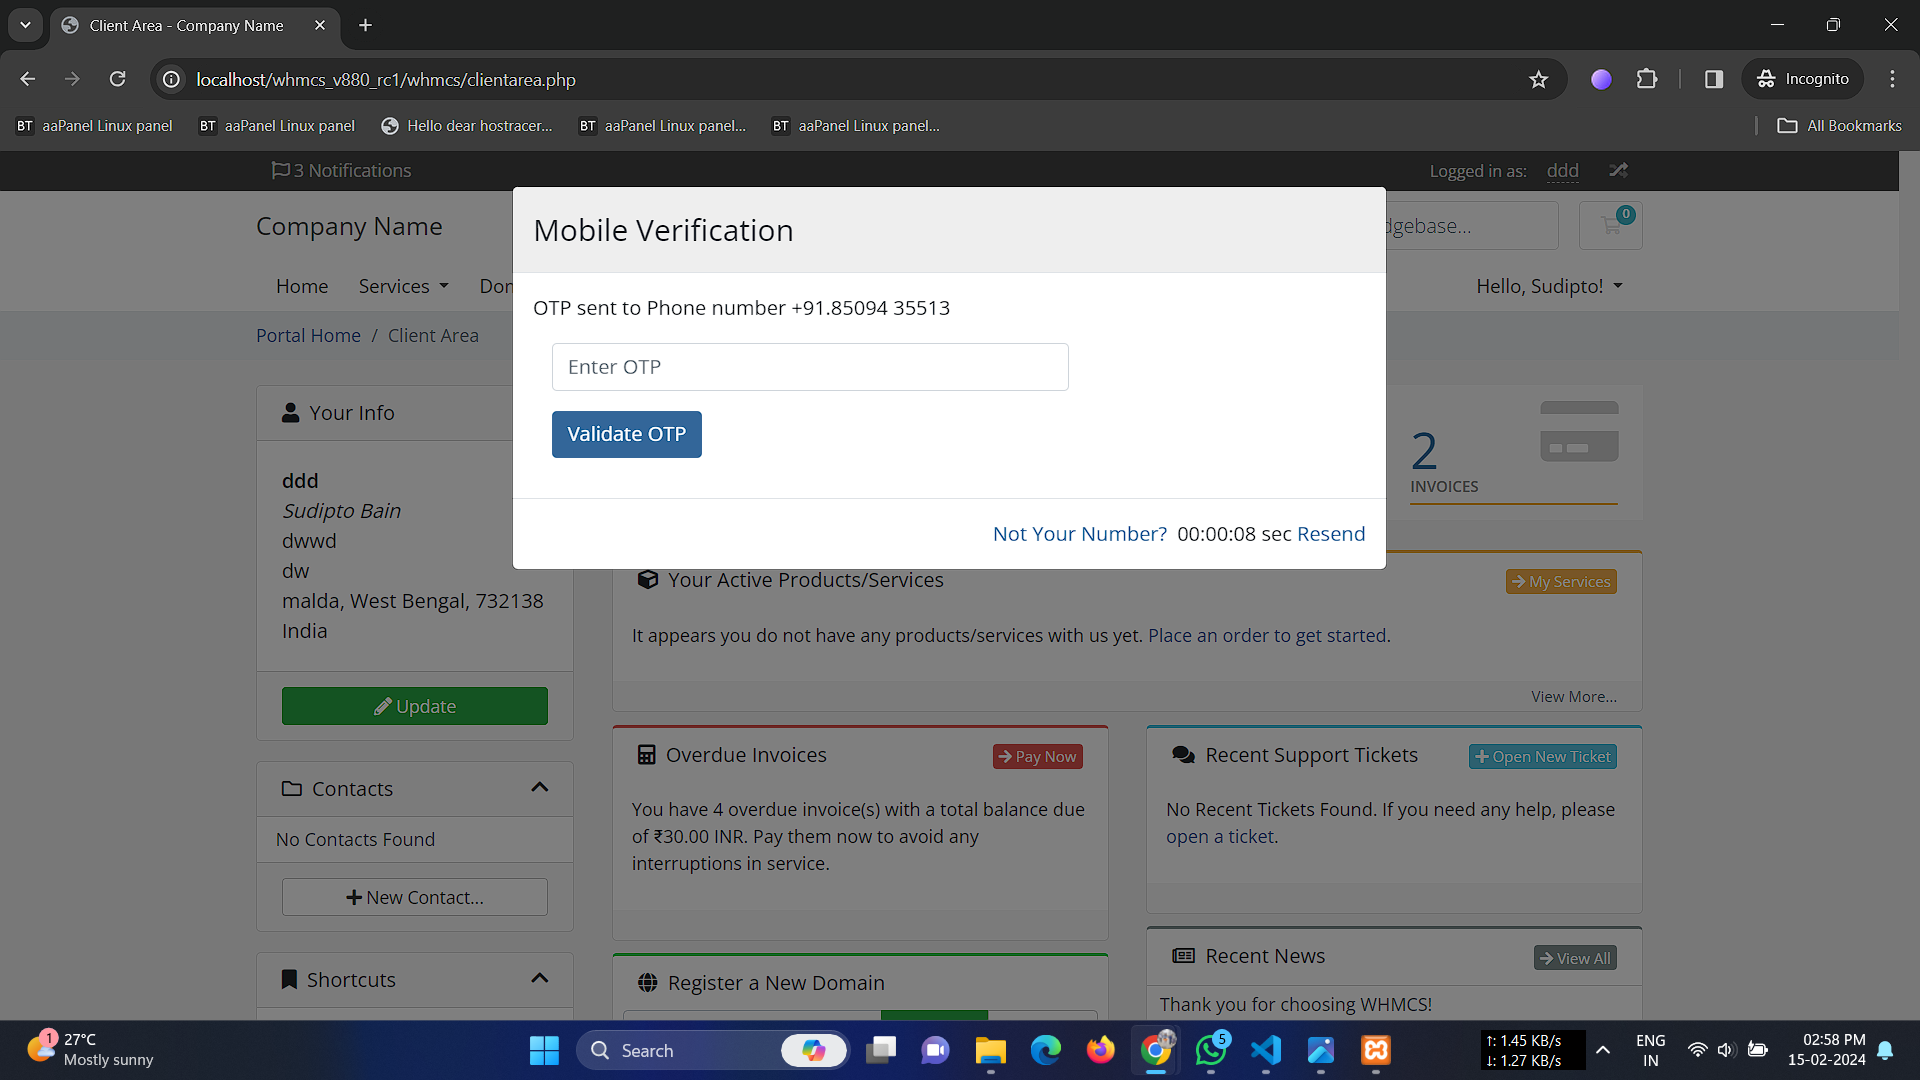Click the Resend link
This screenshot has width=1920, height=1080.
tap(1330, 534)
